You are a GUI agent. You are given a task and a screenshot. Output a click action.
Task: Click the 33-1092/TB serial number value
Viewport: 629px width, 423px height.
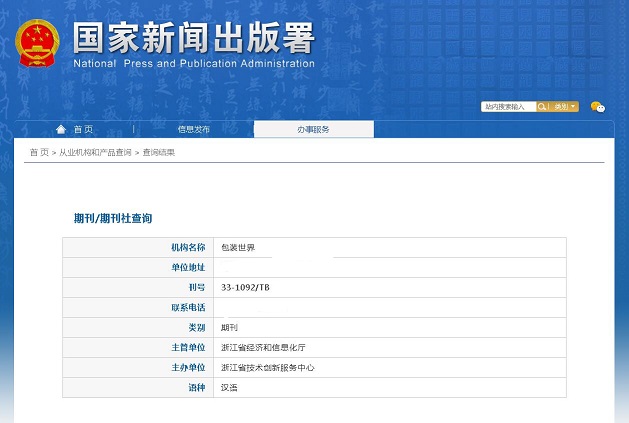click(x=246, y=287)
